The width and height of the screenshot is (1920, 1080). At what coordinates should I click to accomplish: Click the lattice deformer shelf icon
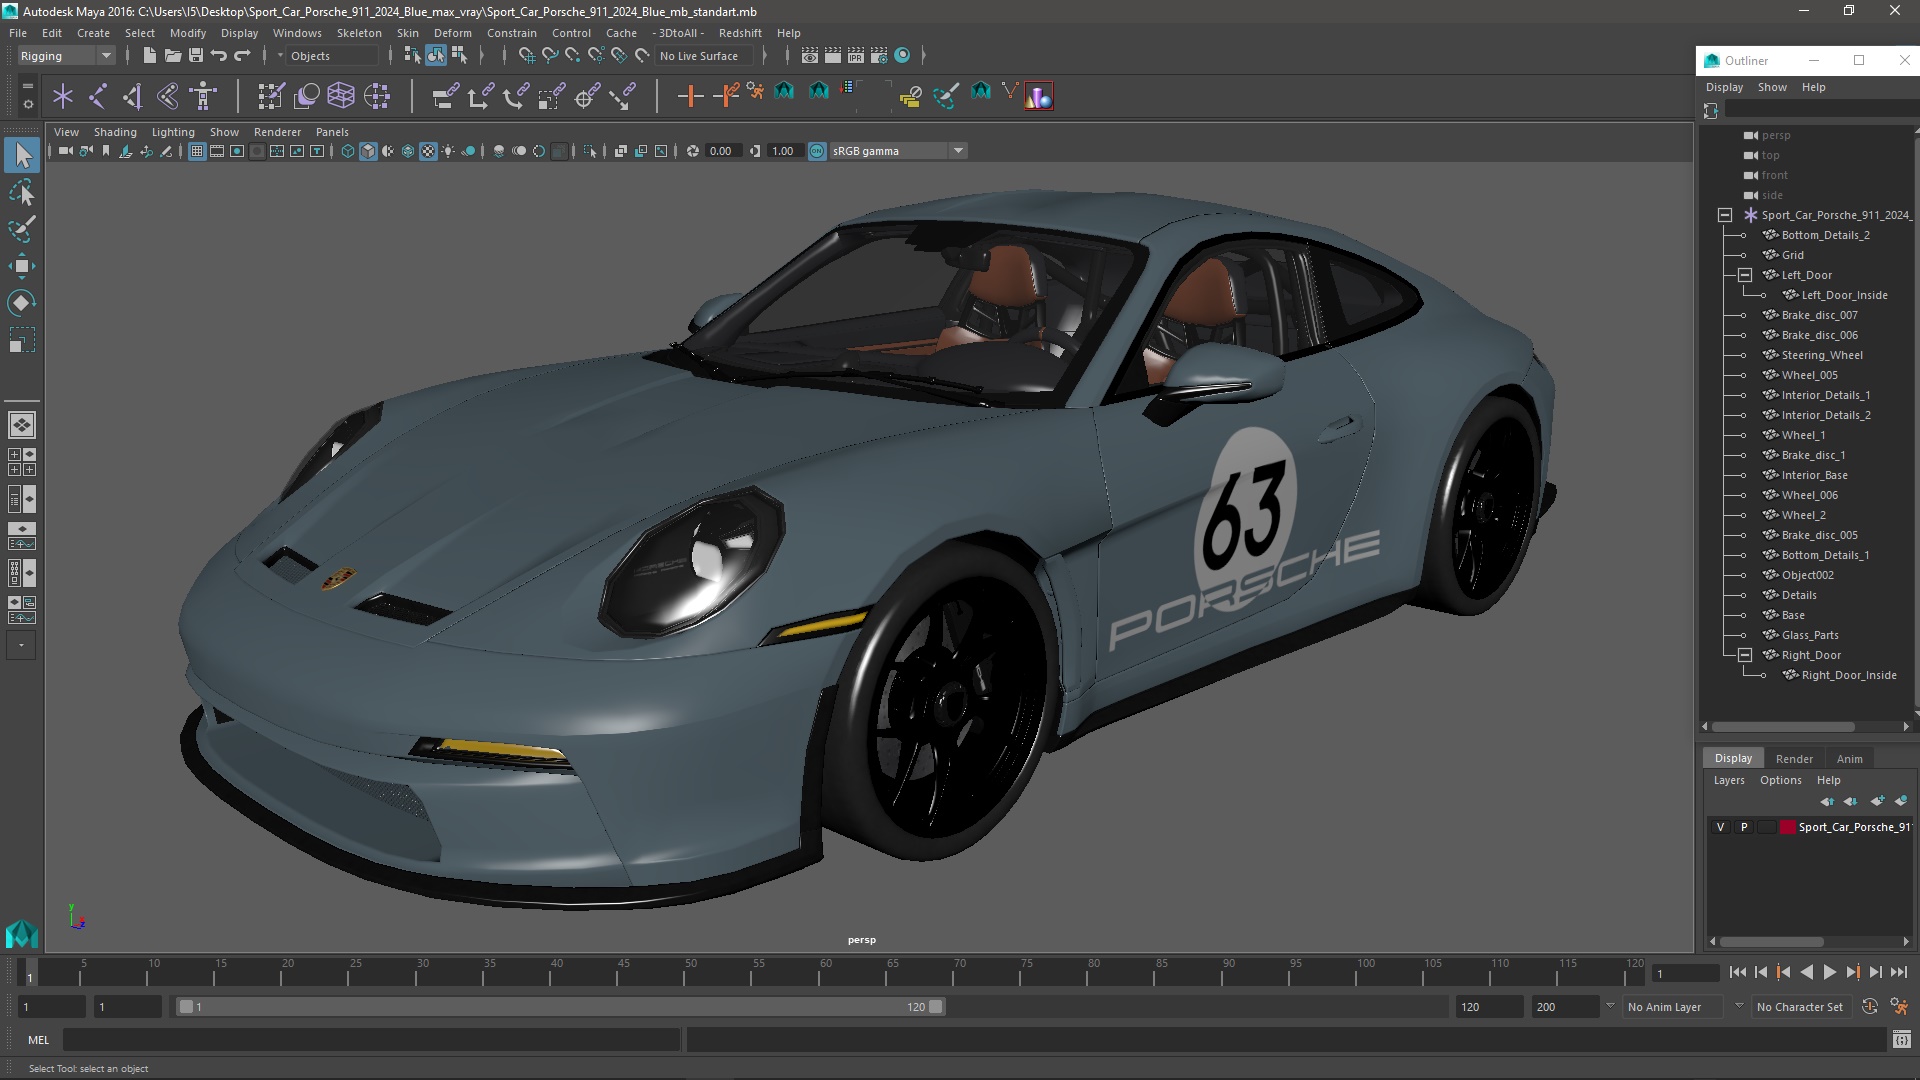[x=341, y=96]
